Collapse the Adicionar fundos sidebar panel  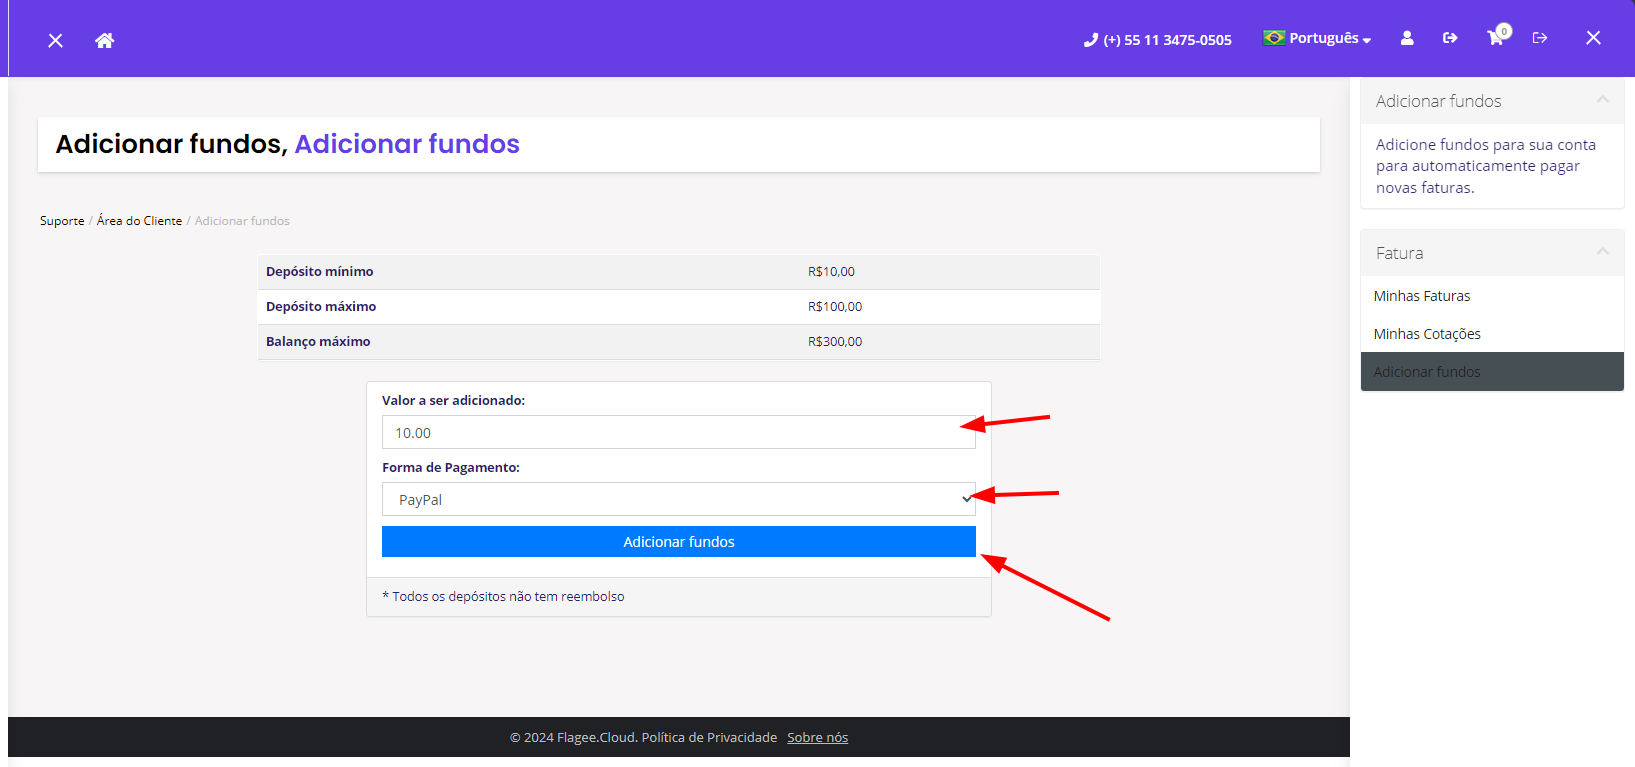(1602, 100)
